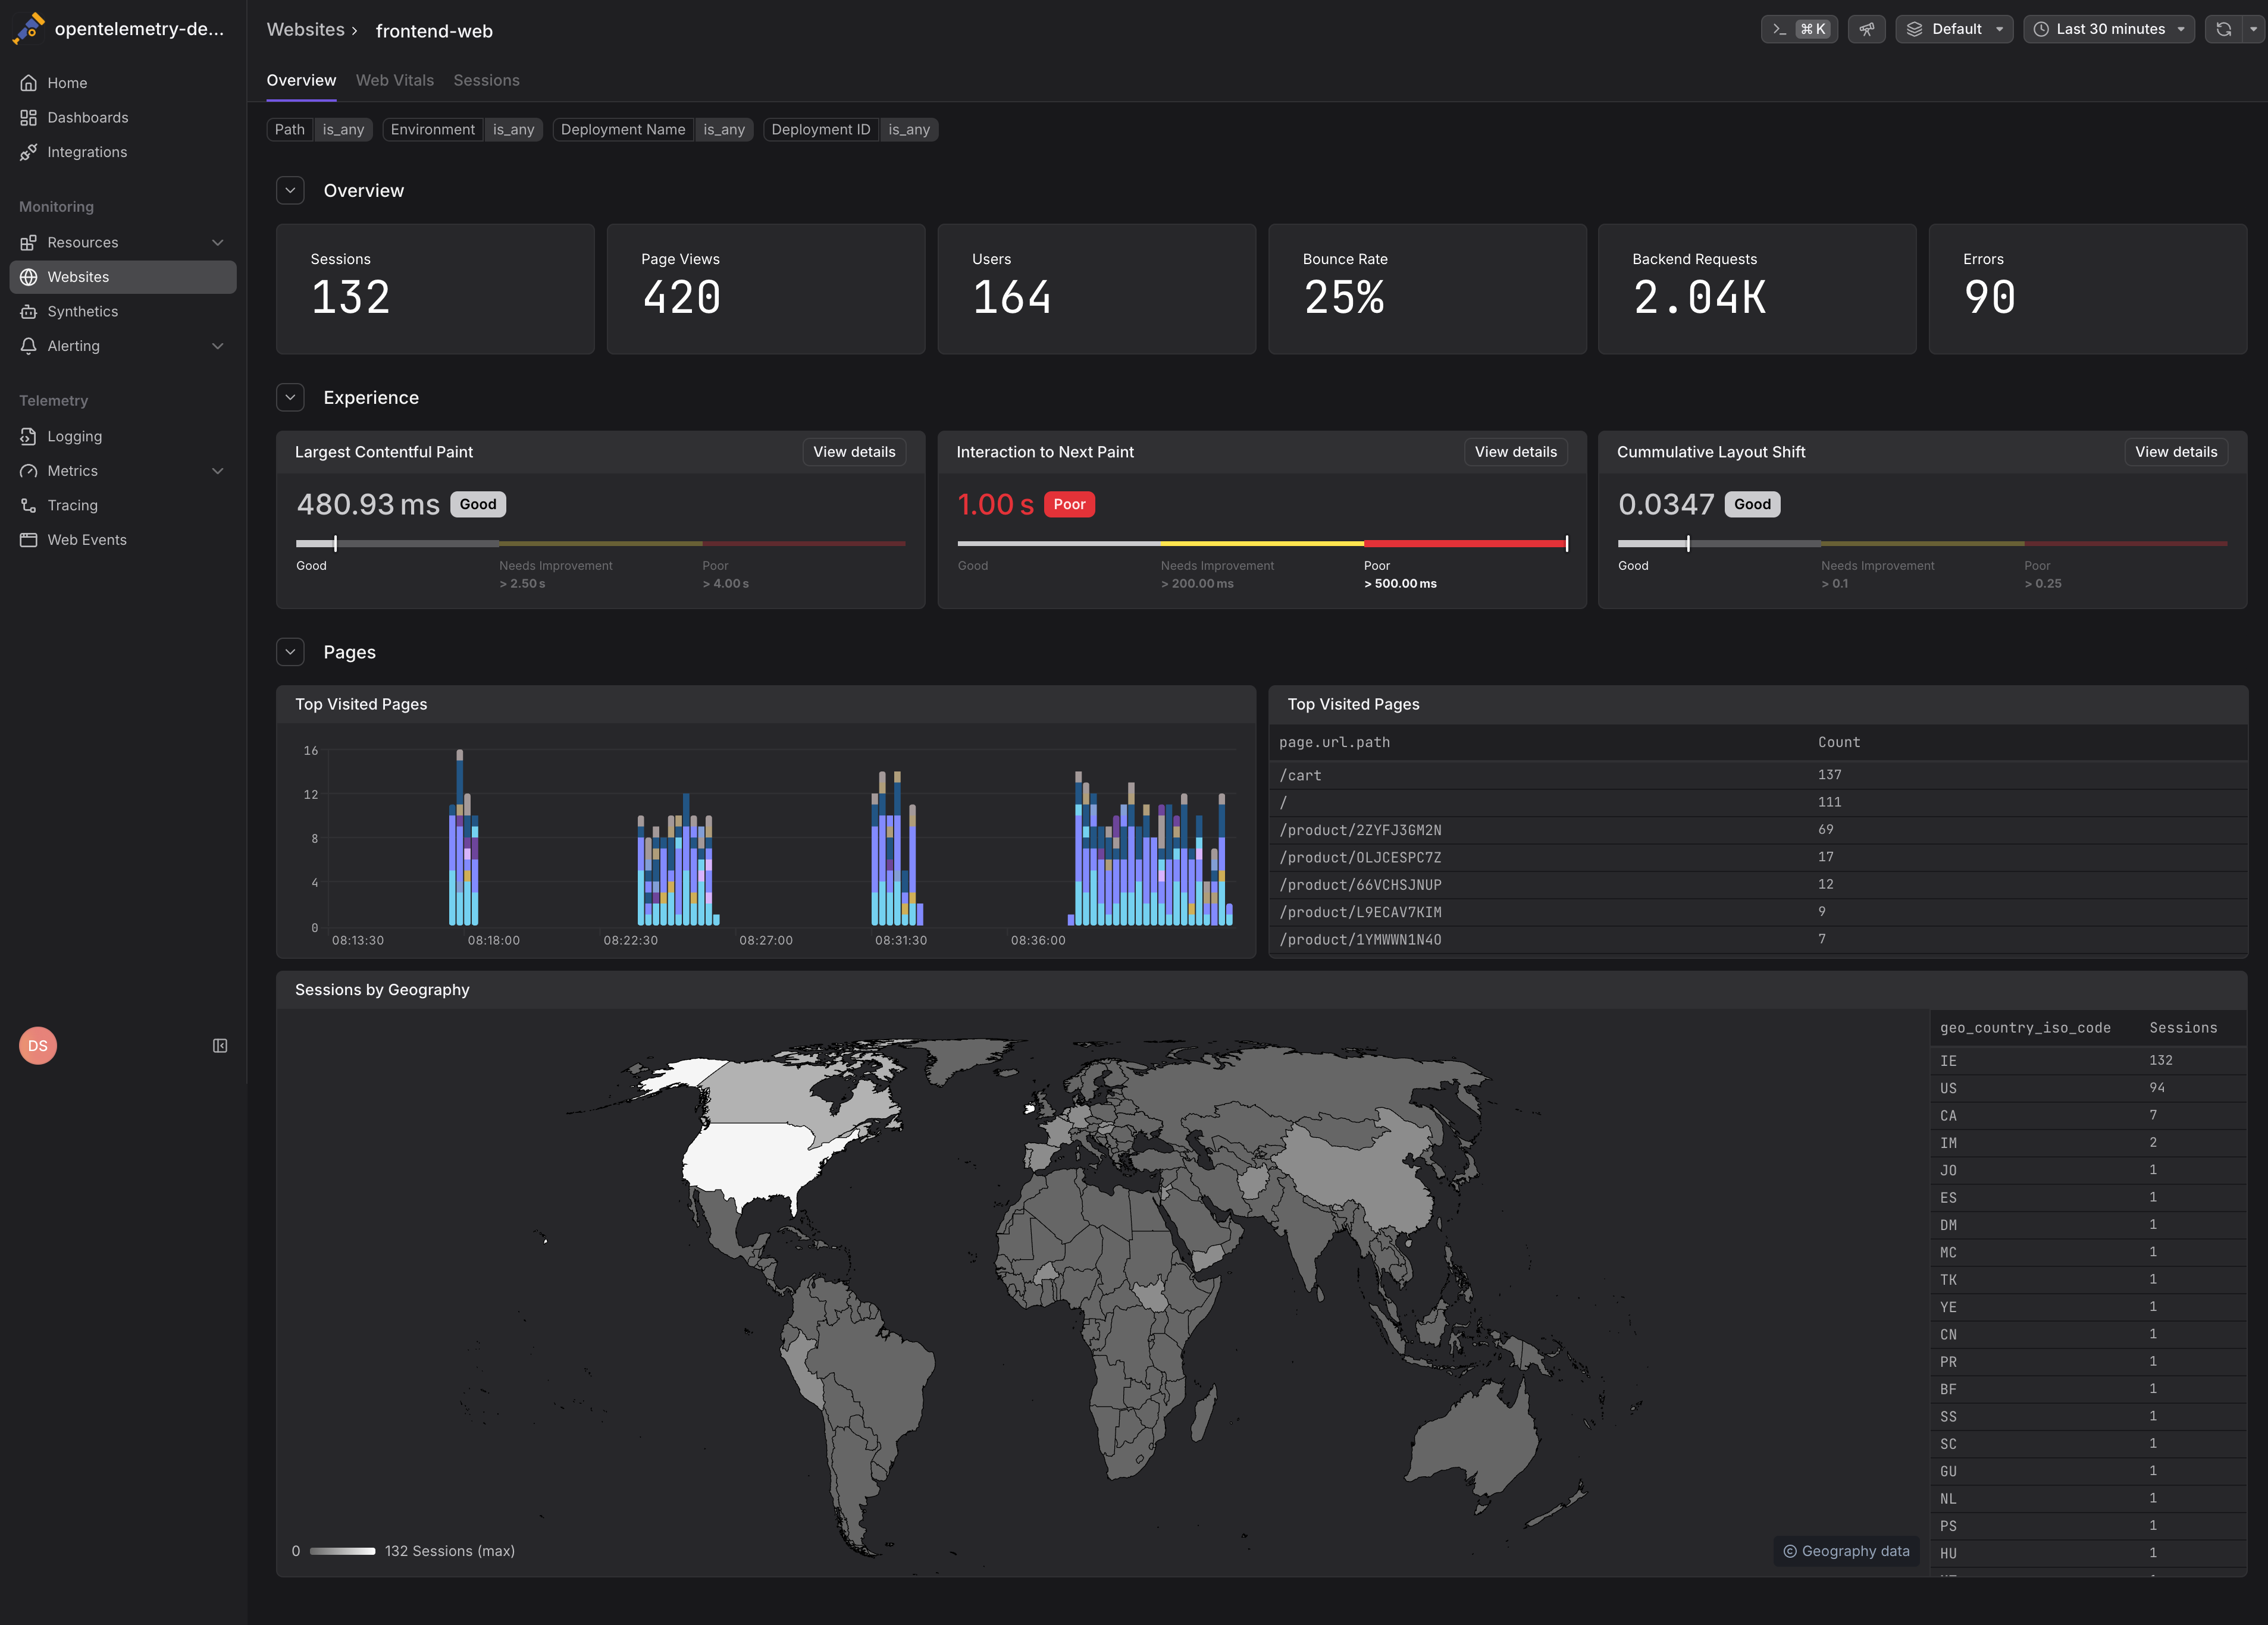The width and height of the screenshot is (2268, 1625).
Task: Expand the Resources submenu chevron
Action: tap(218, 243)
